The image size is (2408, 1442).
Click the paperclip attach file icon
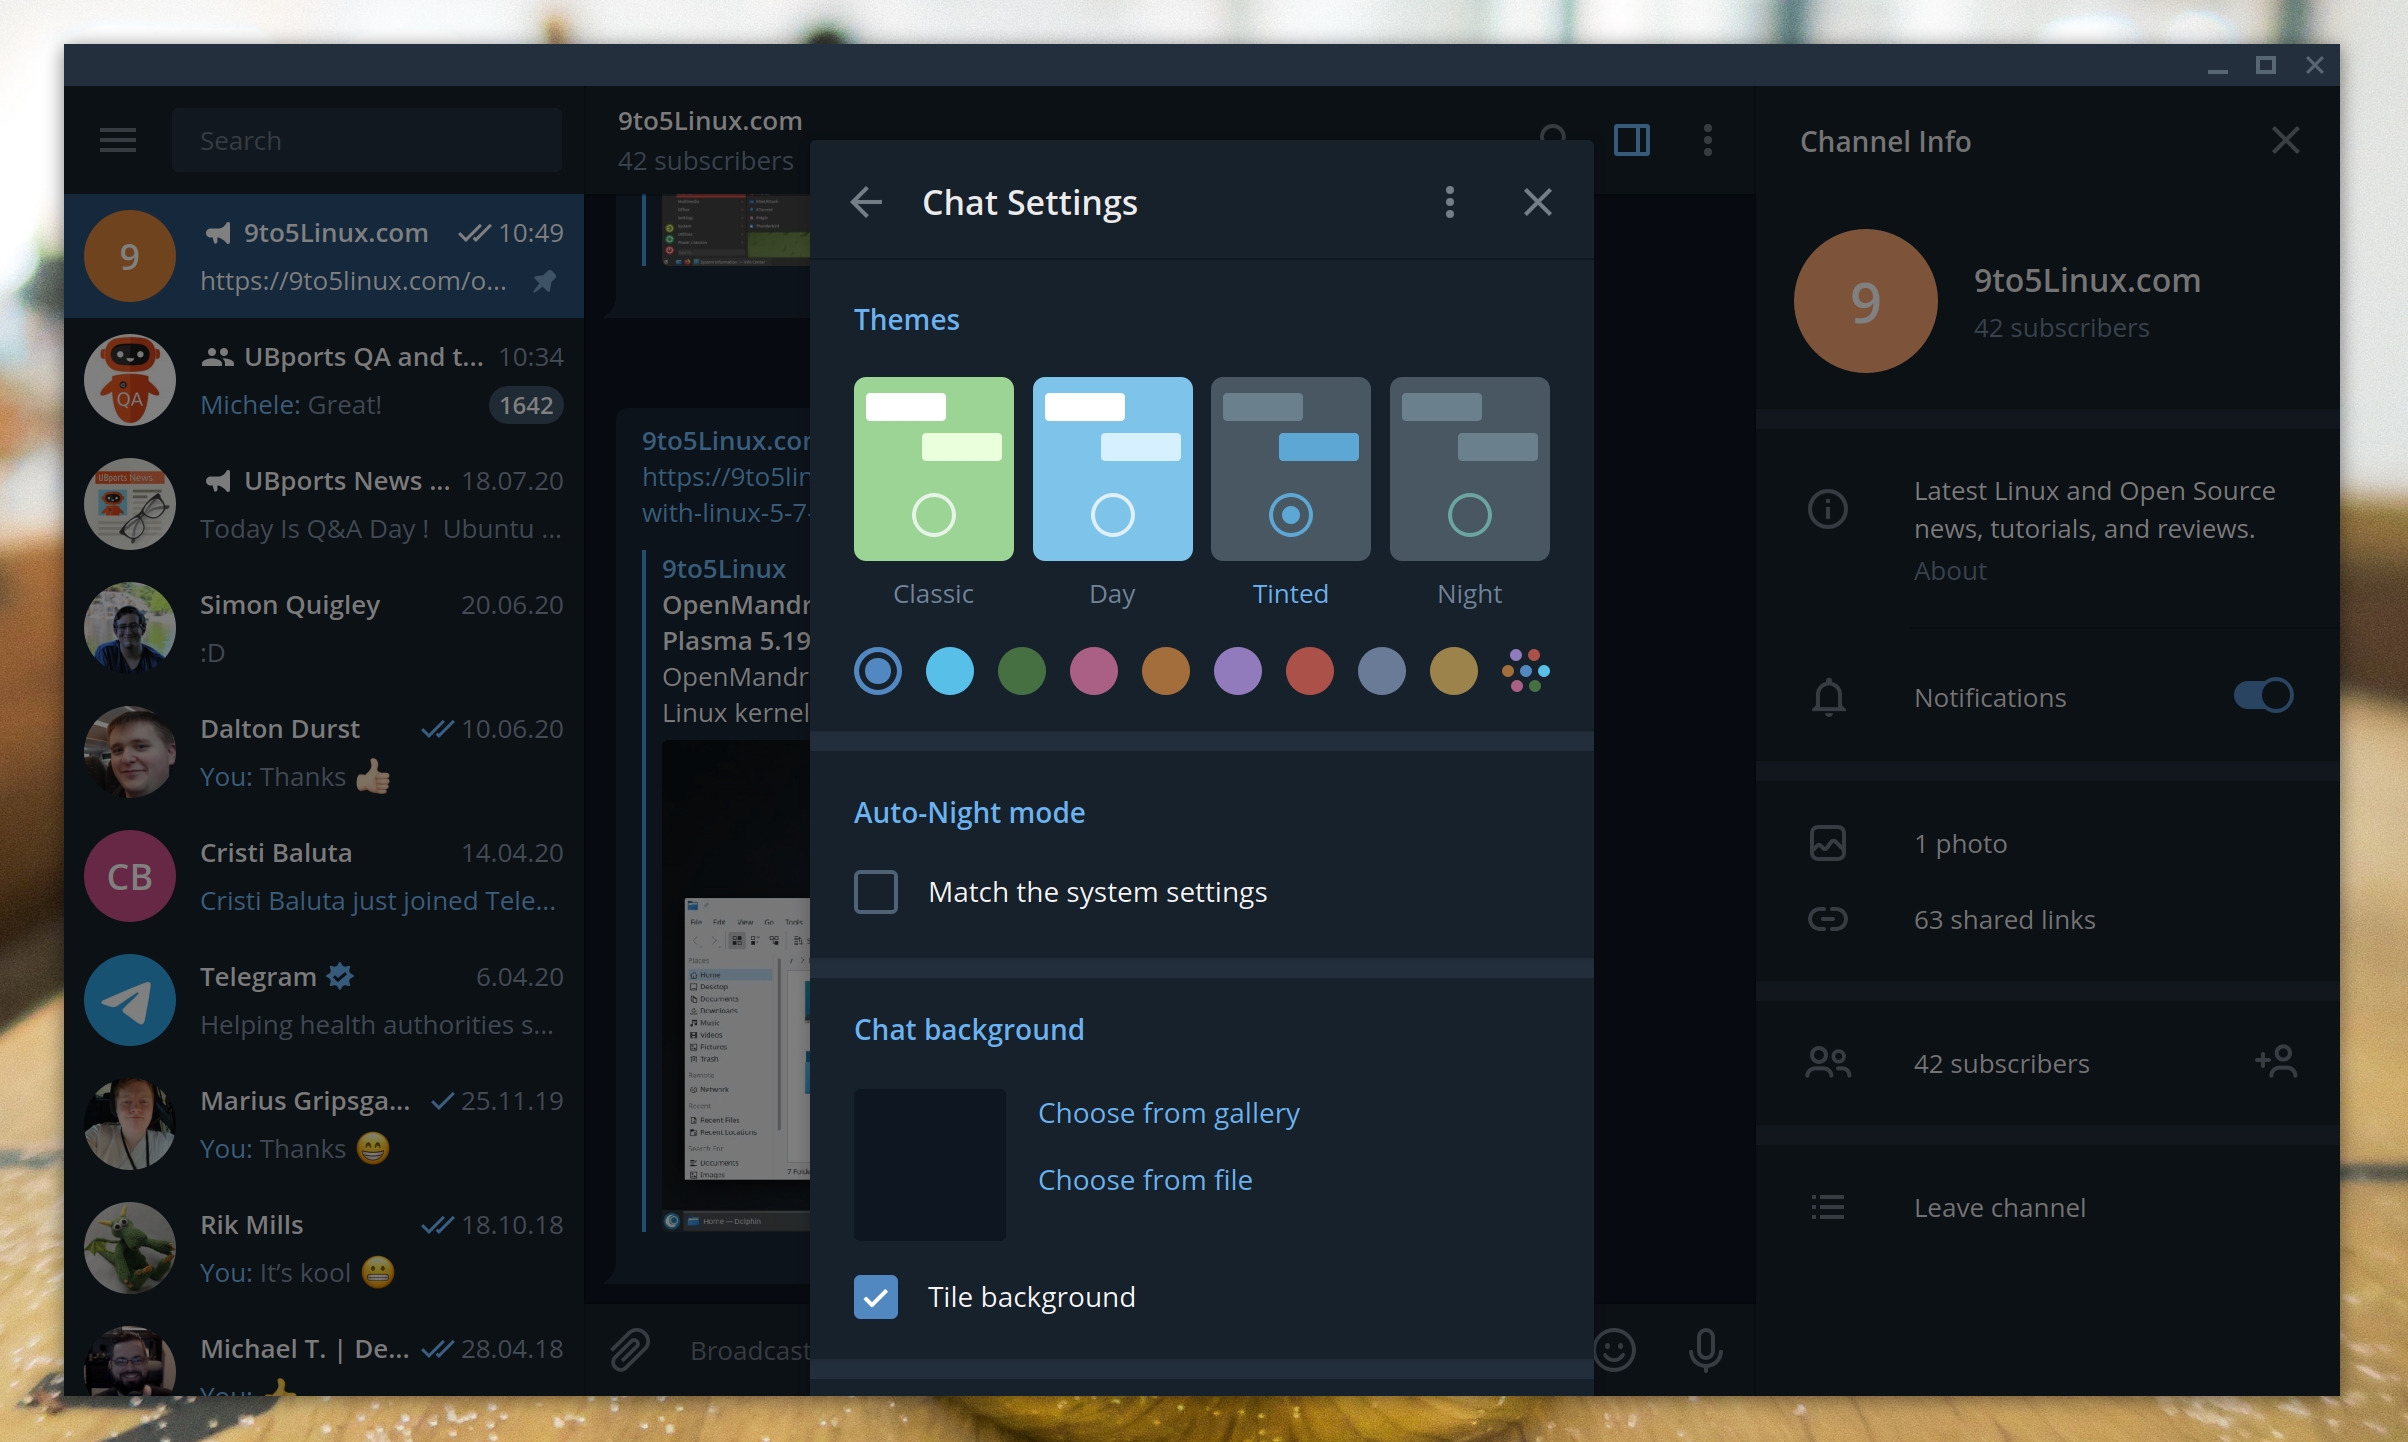point(630,1350)
